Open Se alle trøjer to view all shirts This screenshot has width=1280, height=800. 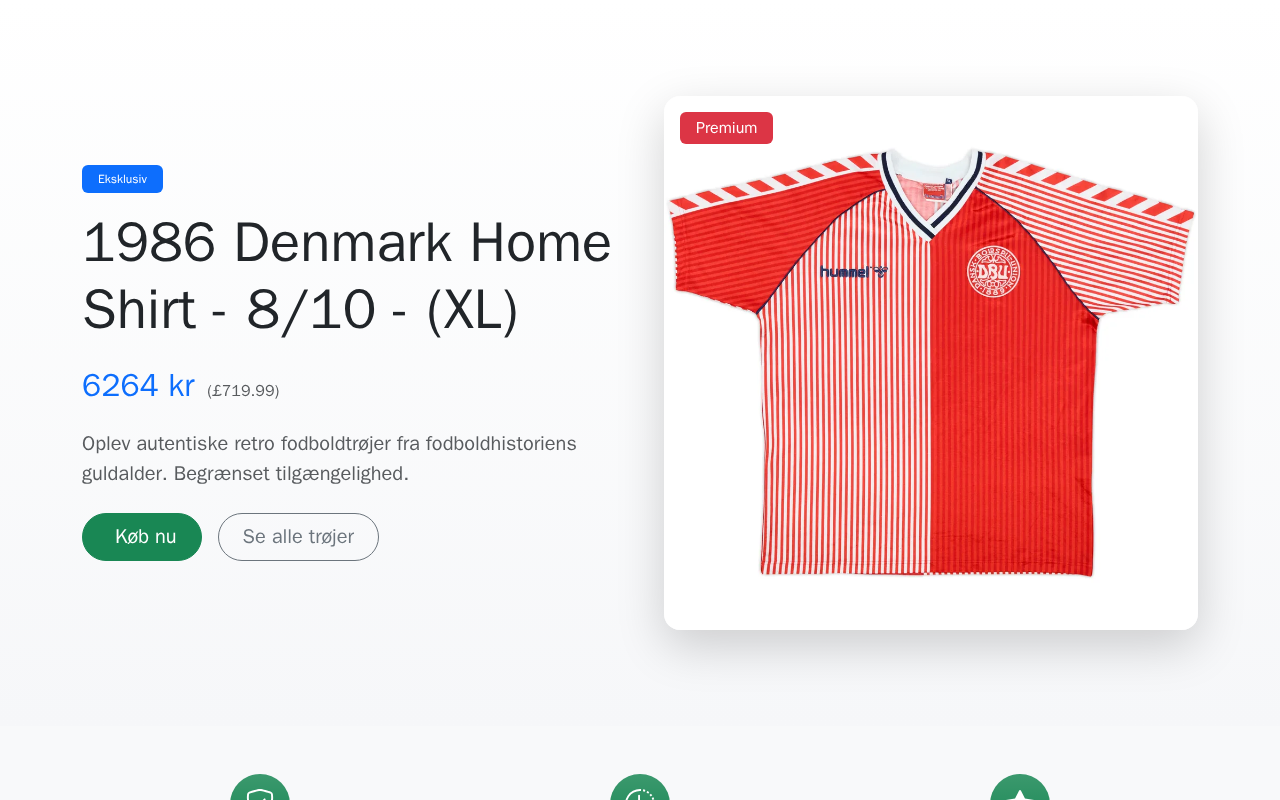[298, 537]
